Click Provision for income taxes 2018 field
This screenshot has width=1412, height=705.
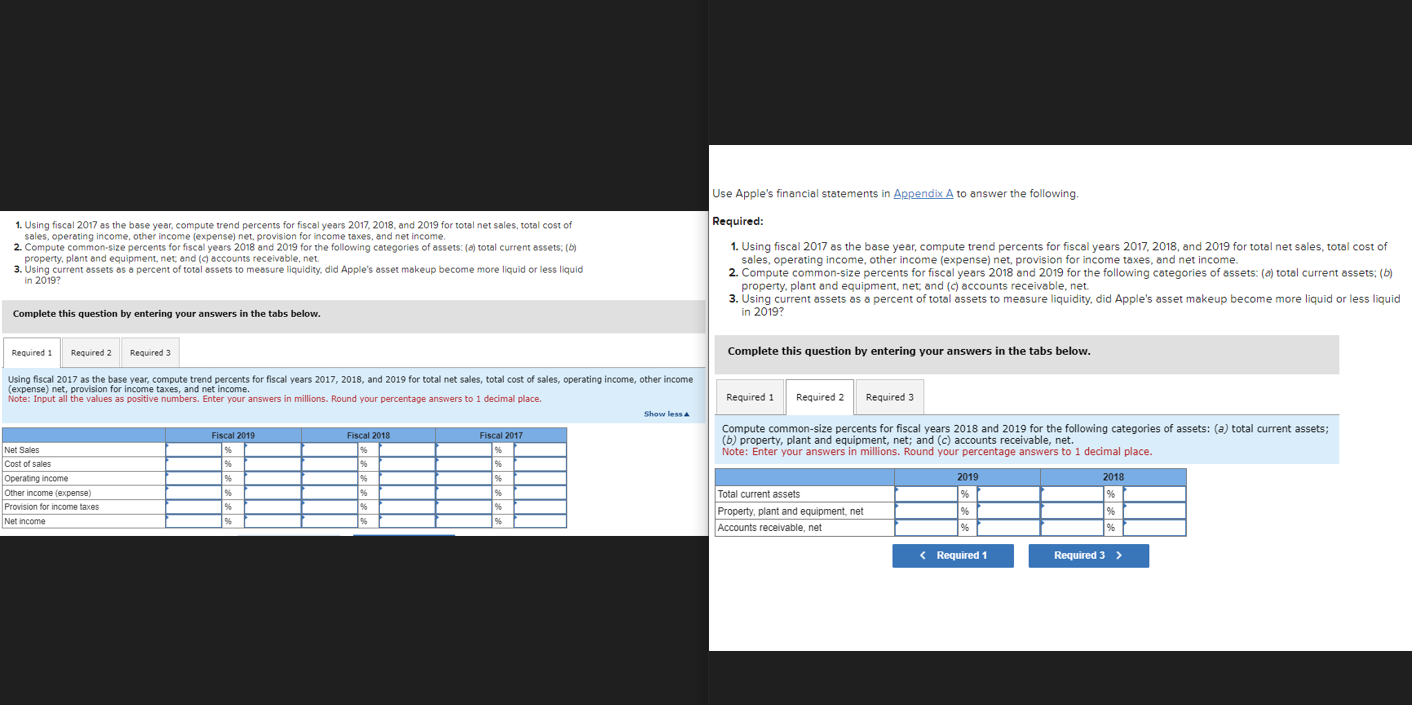tap(328, 505)
